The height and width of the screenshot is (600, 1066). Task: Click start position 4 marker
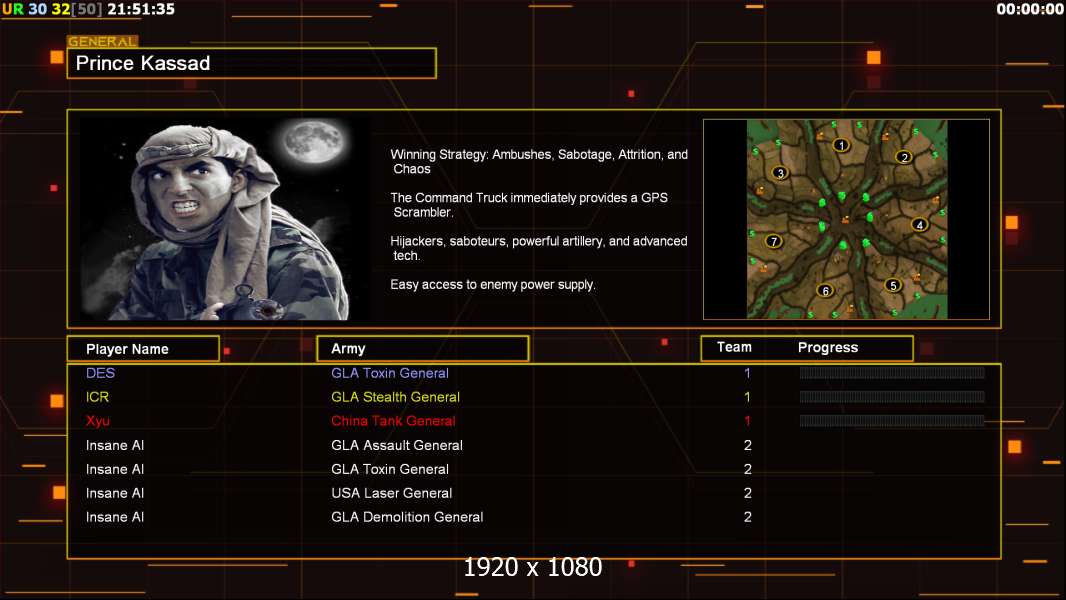pos(920,225)
